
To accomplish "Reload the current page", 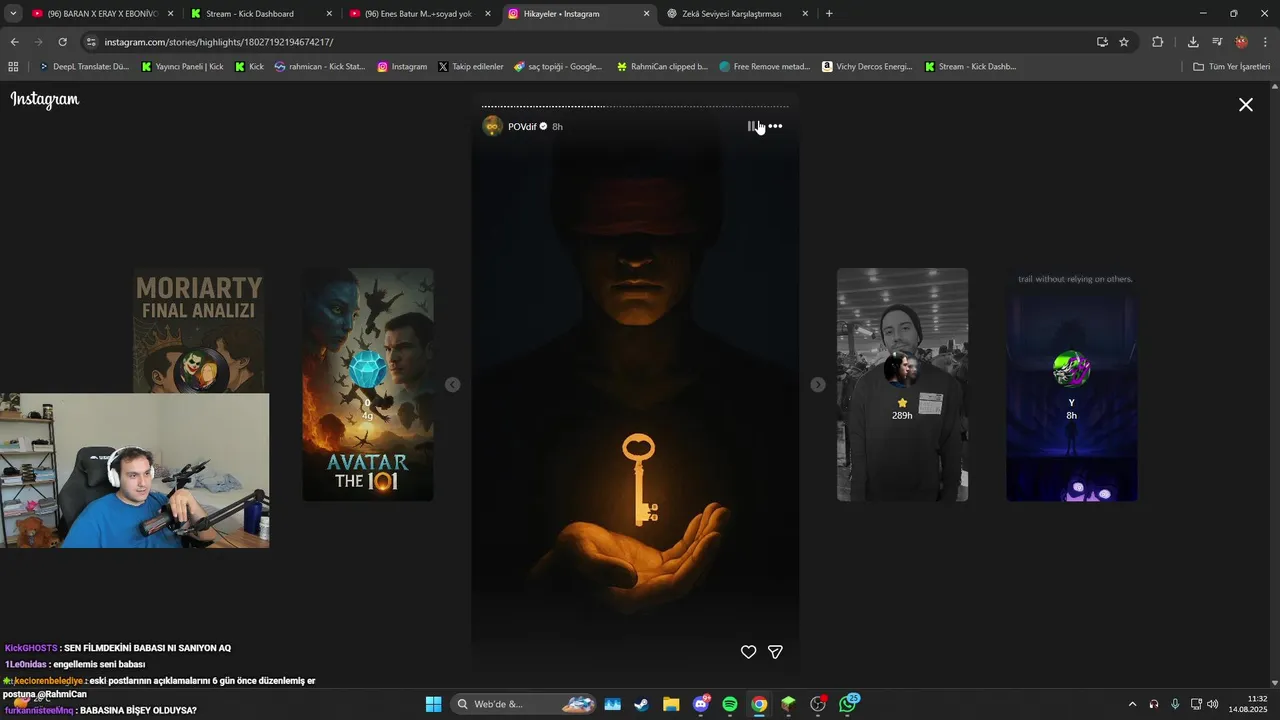I will [x=62, y=42].
